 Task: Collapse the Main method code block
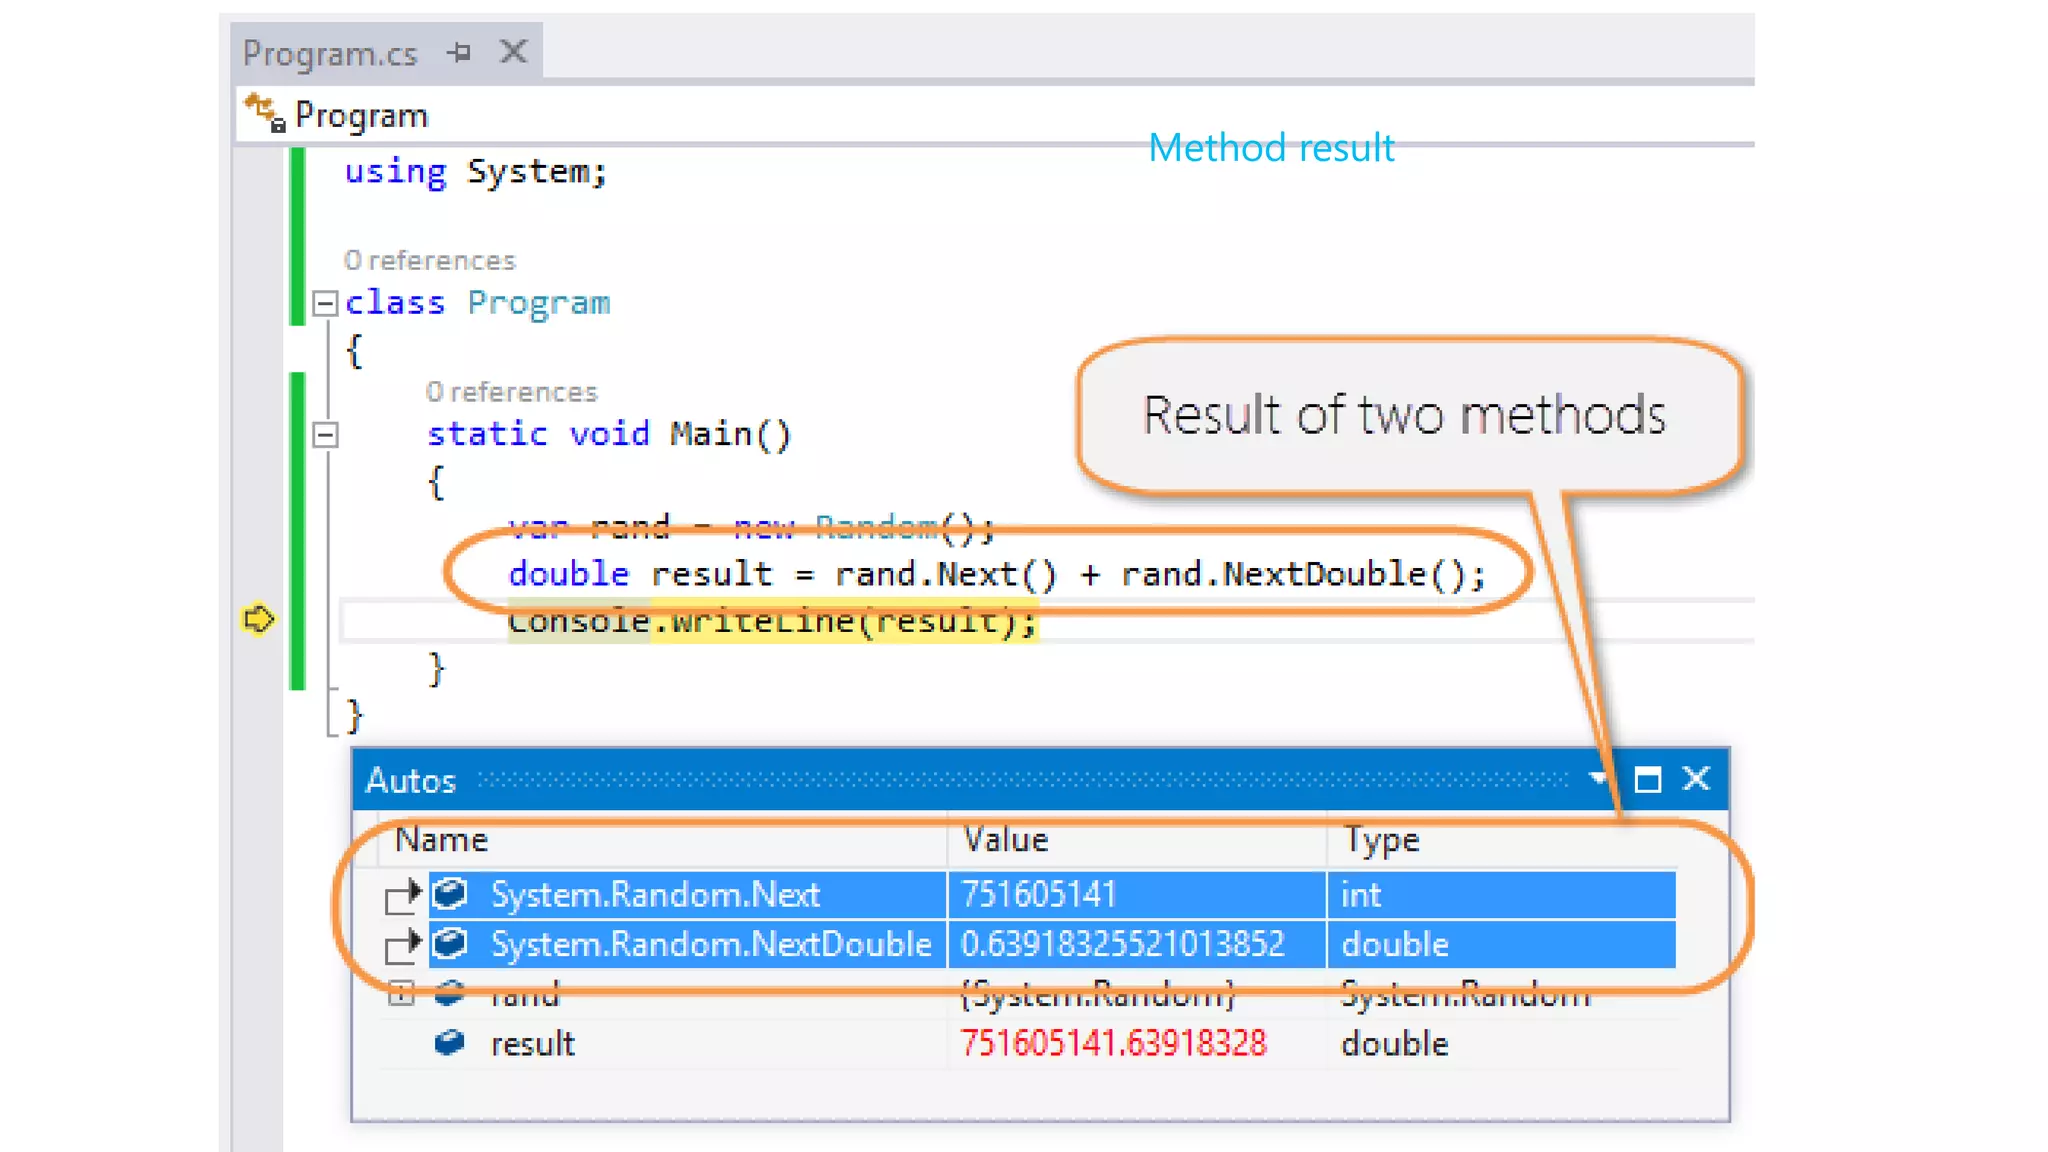click(325, 435)
